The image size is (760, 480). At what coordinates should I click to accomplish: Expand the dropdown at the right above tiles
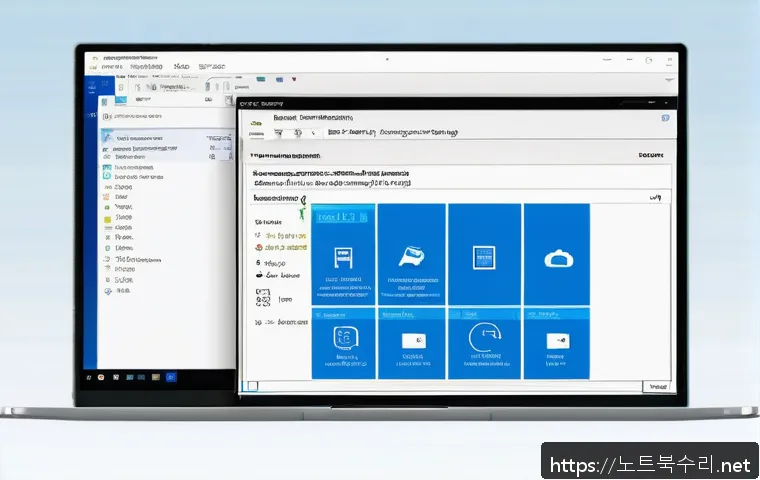click(x=655, y=198)
